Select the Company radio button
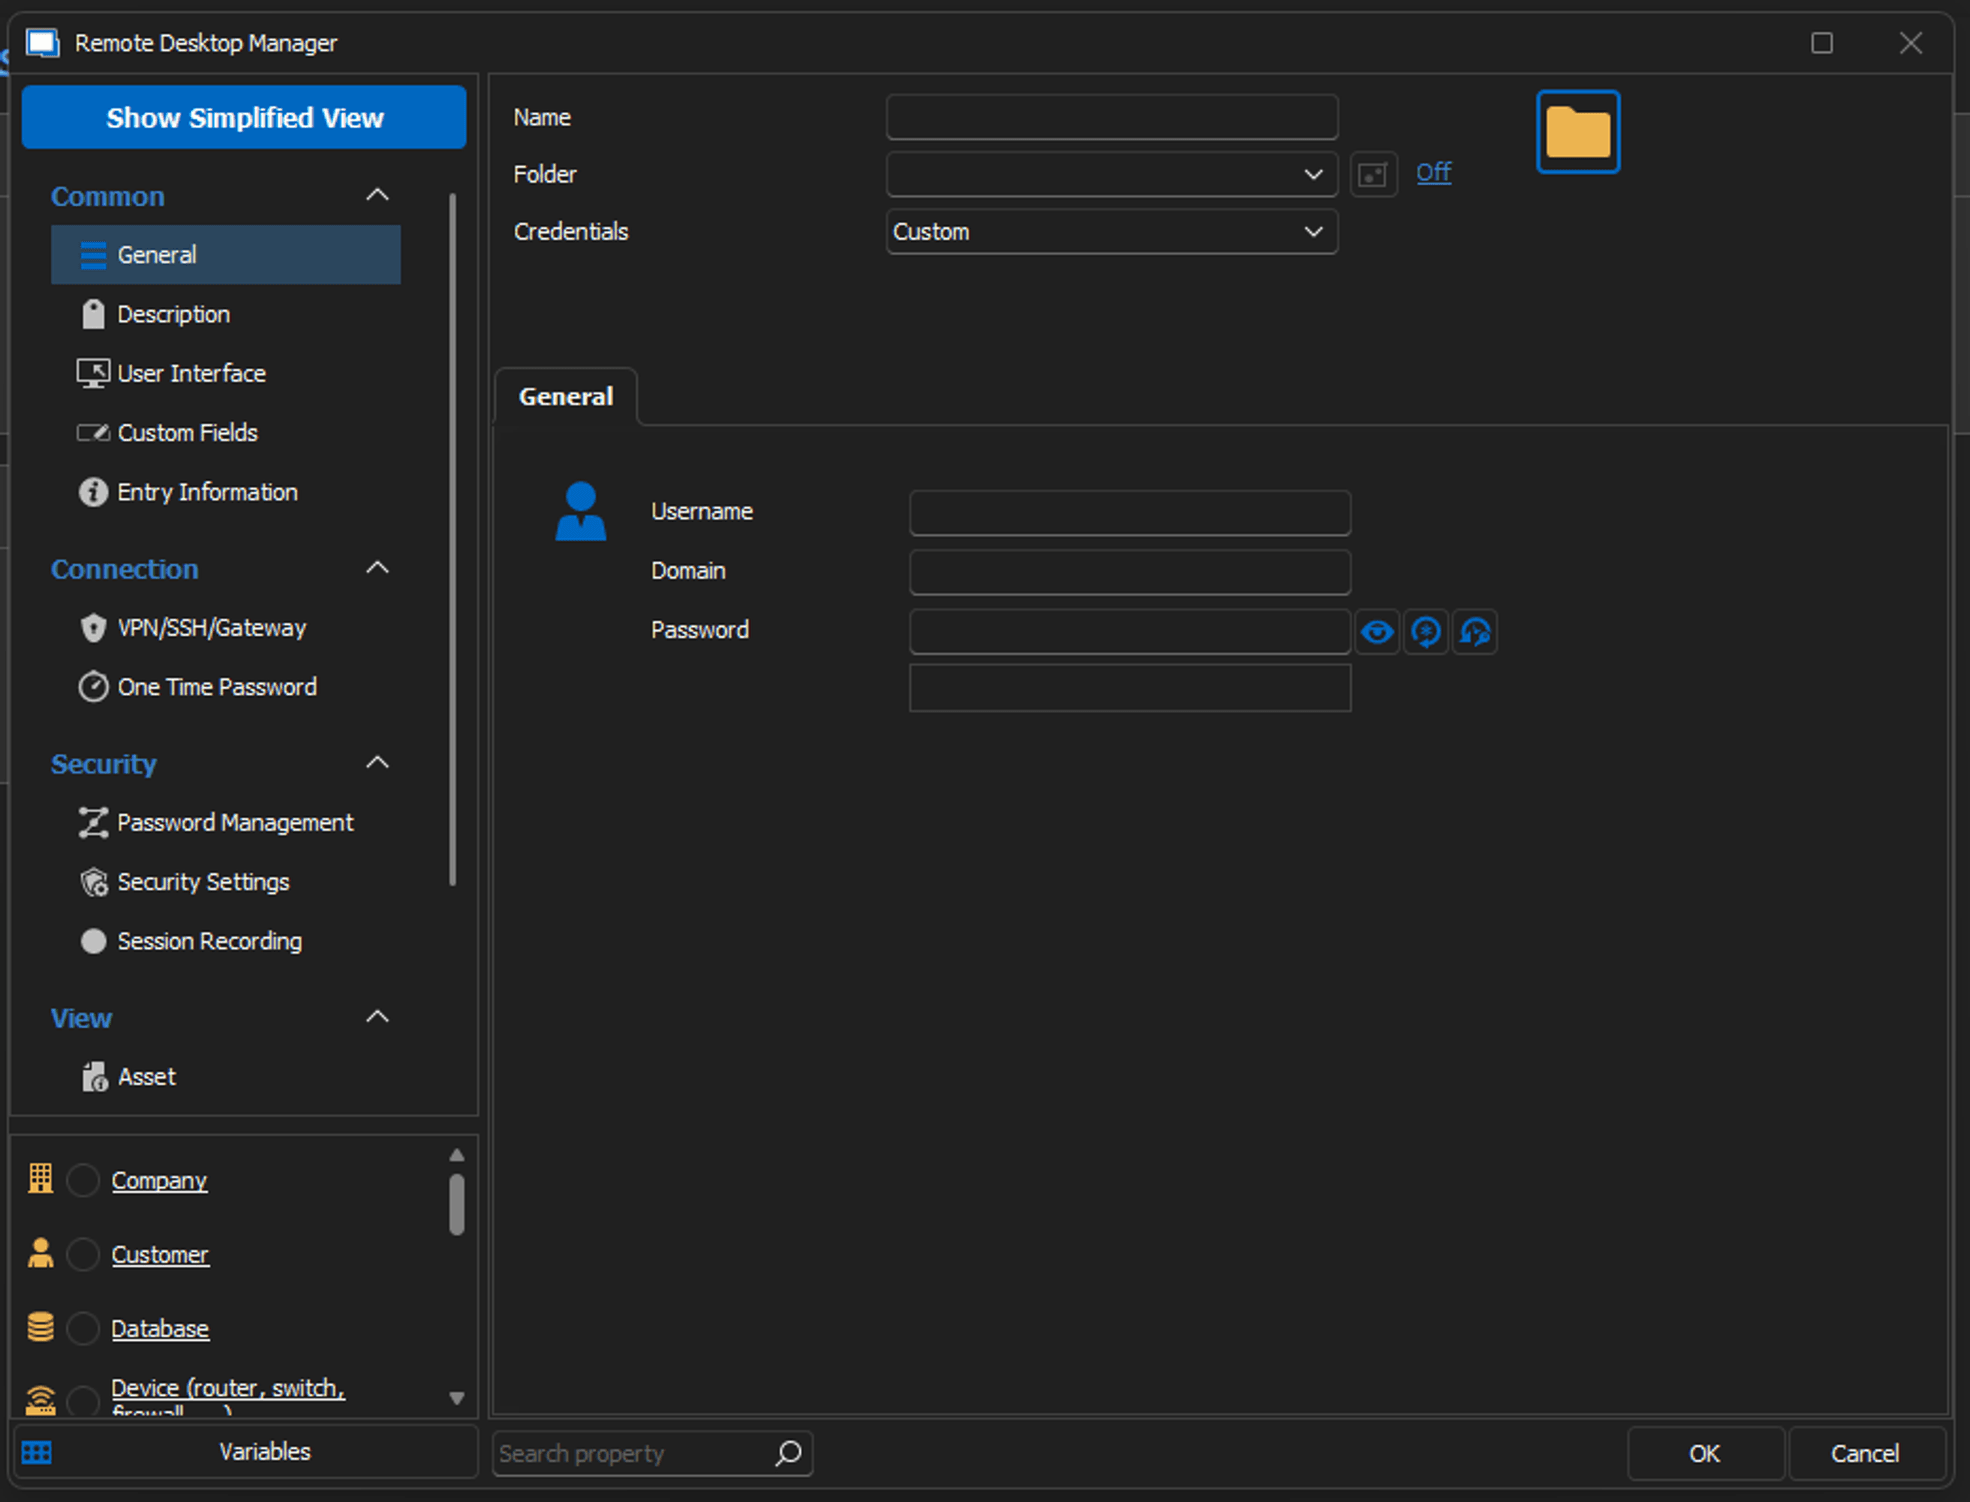 click(x=82, y=1179)
